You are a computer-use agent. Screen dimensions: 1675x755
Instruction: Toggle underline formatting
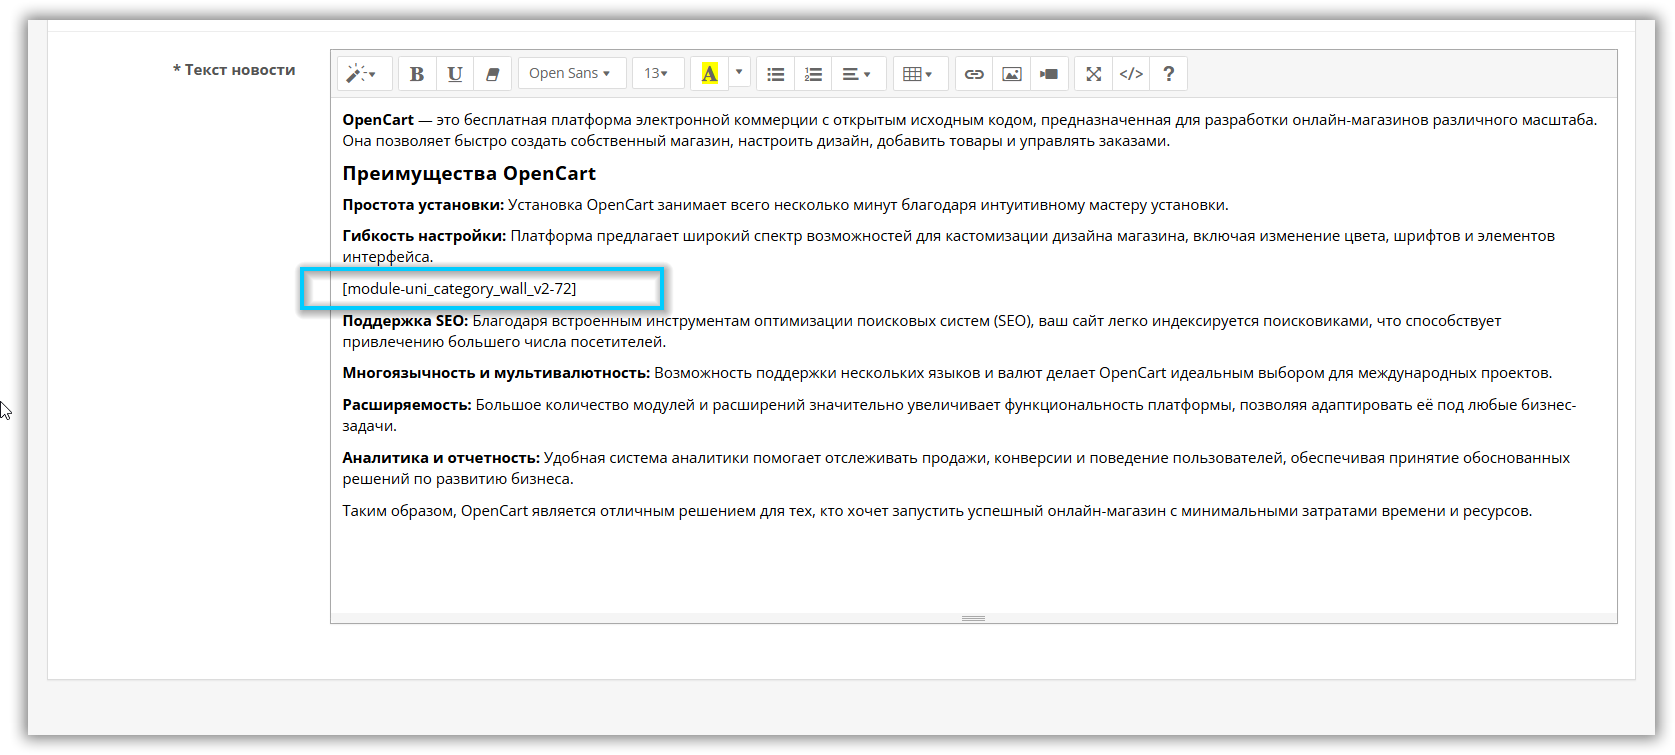455,74
